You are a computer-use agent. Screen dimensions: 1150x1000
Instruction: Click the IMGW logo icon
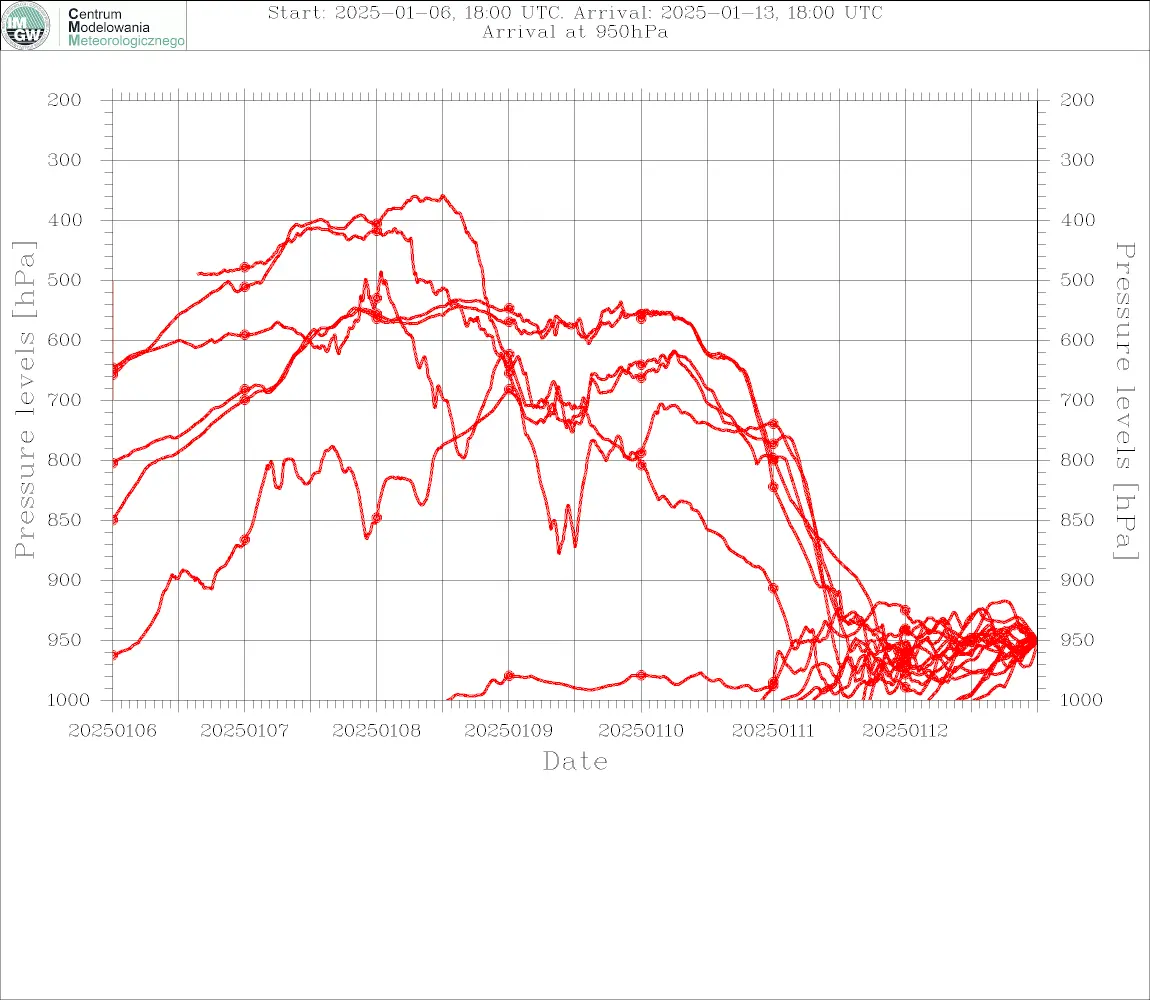point(26,26)
